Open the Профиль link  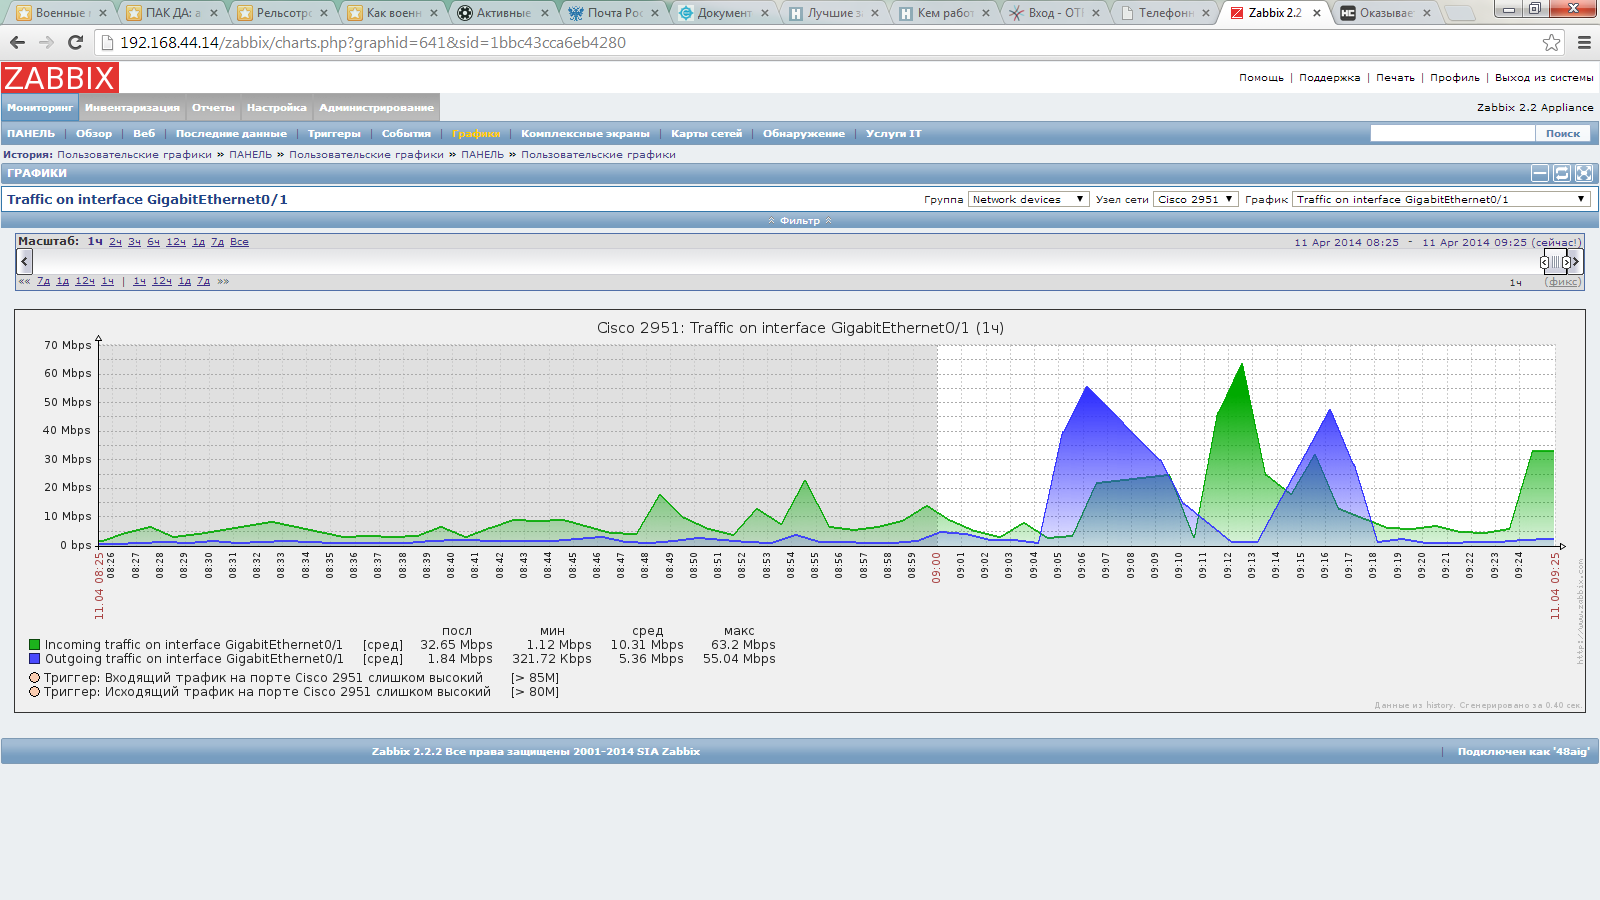(1454, 77)
